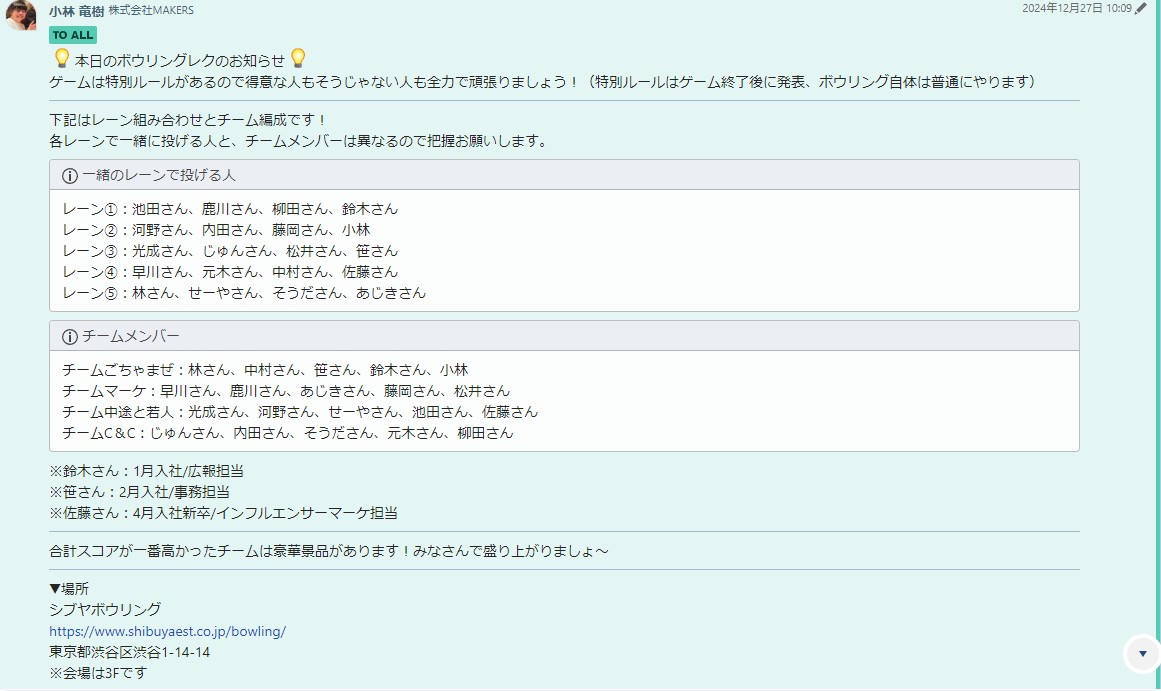This screenshot has height=691, width=1161.
Task: Click the scroll-to-bottom arrow button
Action: pyautogui.click(x=1142, y=653)
